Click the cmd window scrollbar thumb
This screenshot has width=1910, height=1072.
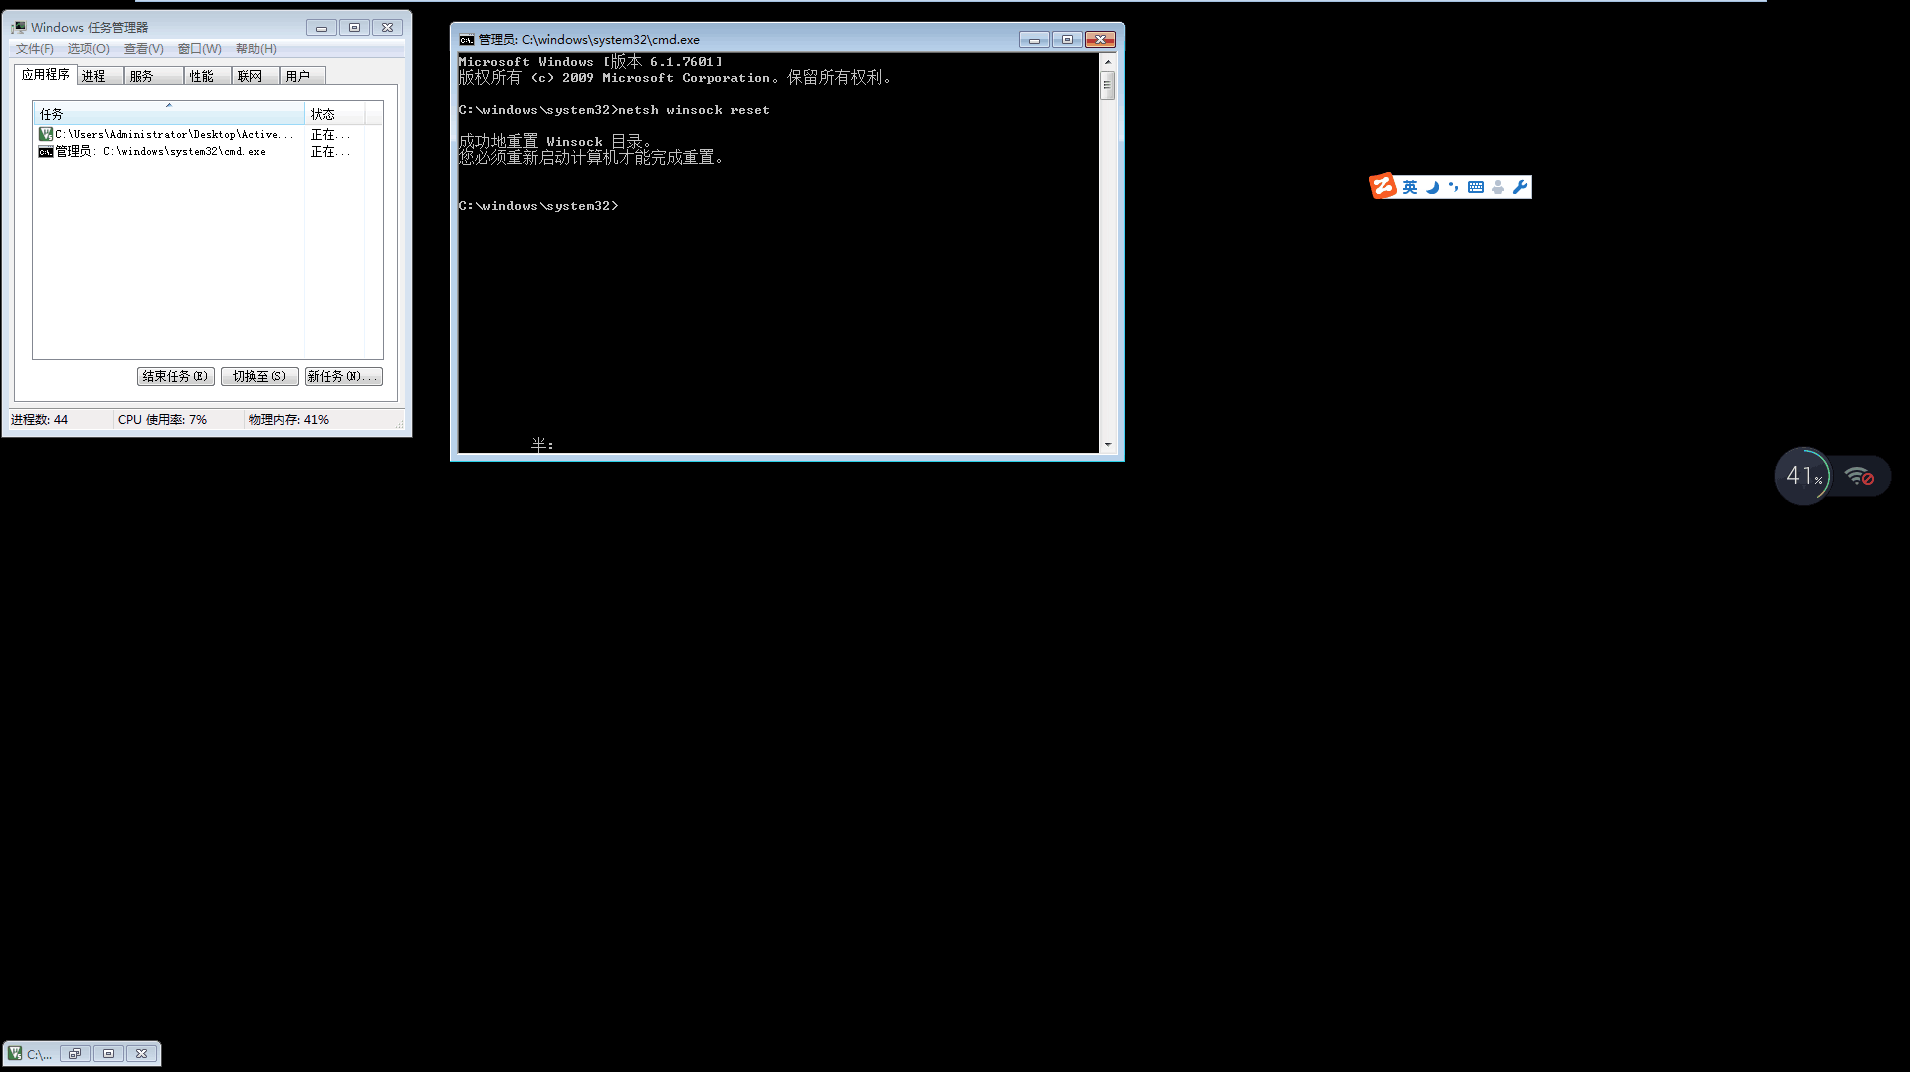tap(1107, 85)
